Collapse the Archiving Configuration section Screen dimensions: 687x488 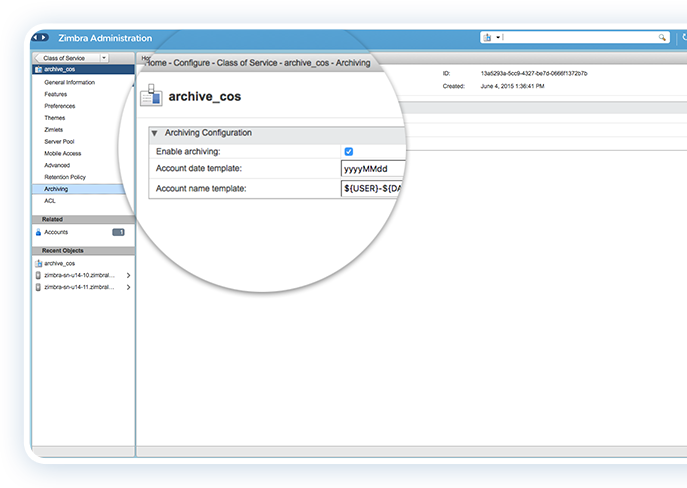click(154, 133)
